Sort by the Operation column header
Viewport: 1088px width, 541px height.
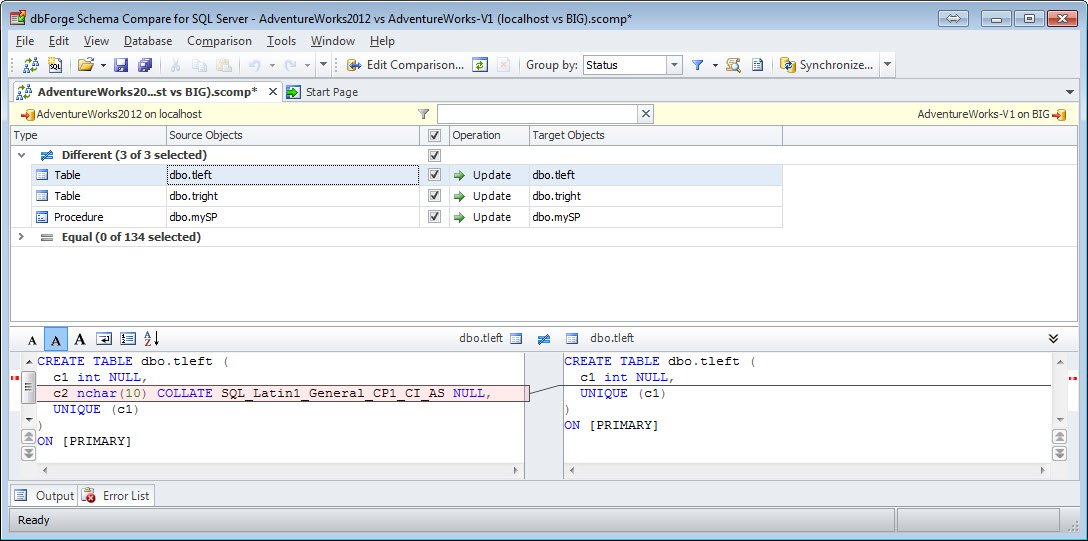(x=489, y=135)
